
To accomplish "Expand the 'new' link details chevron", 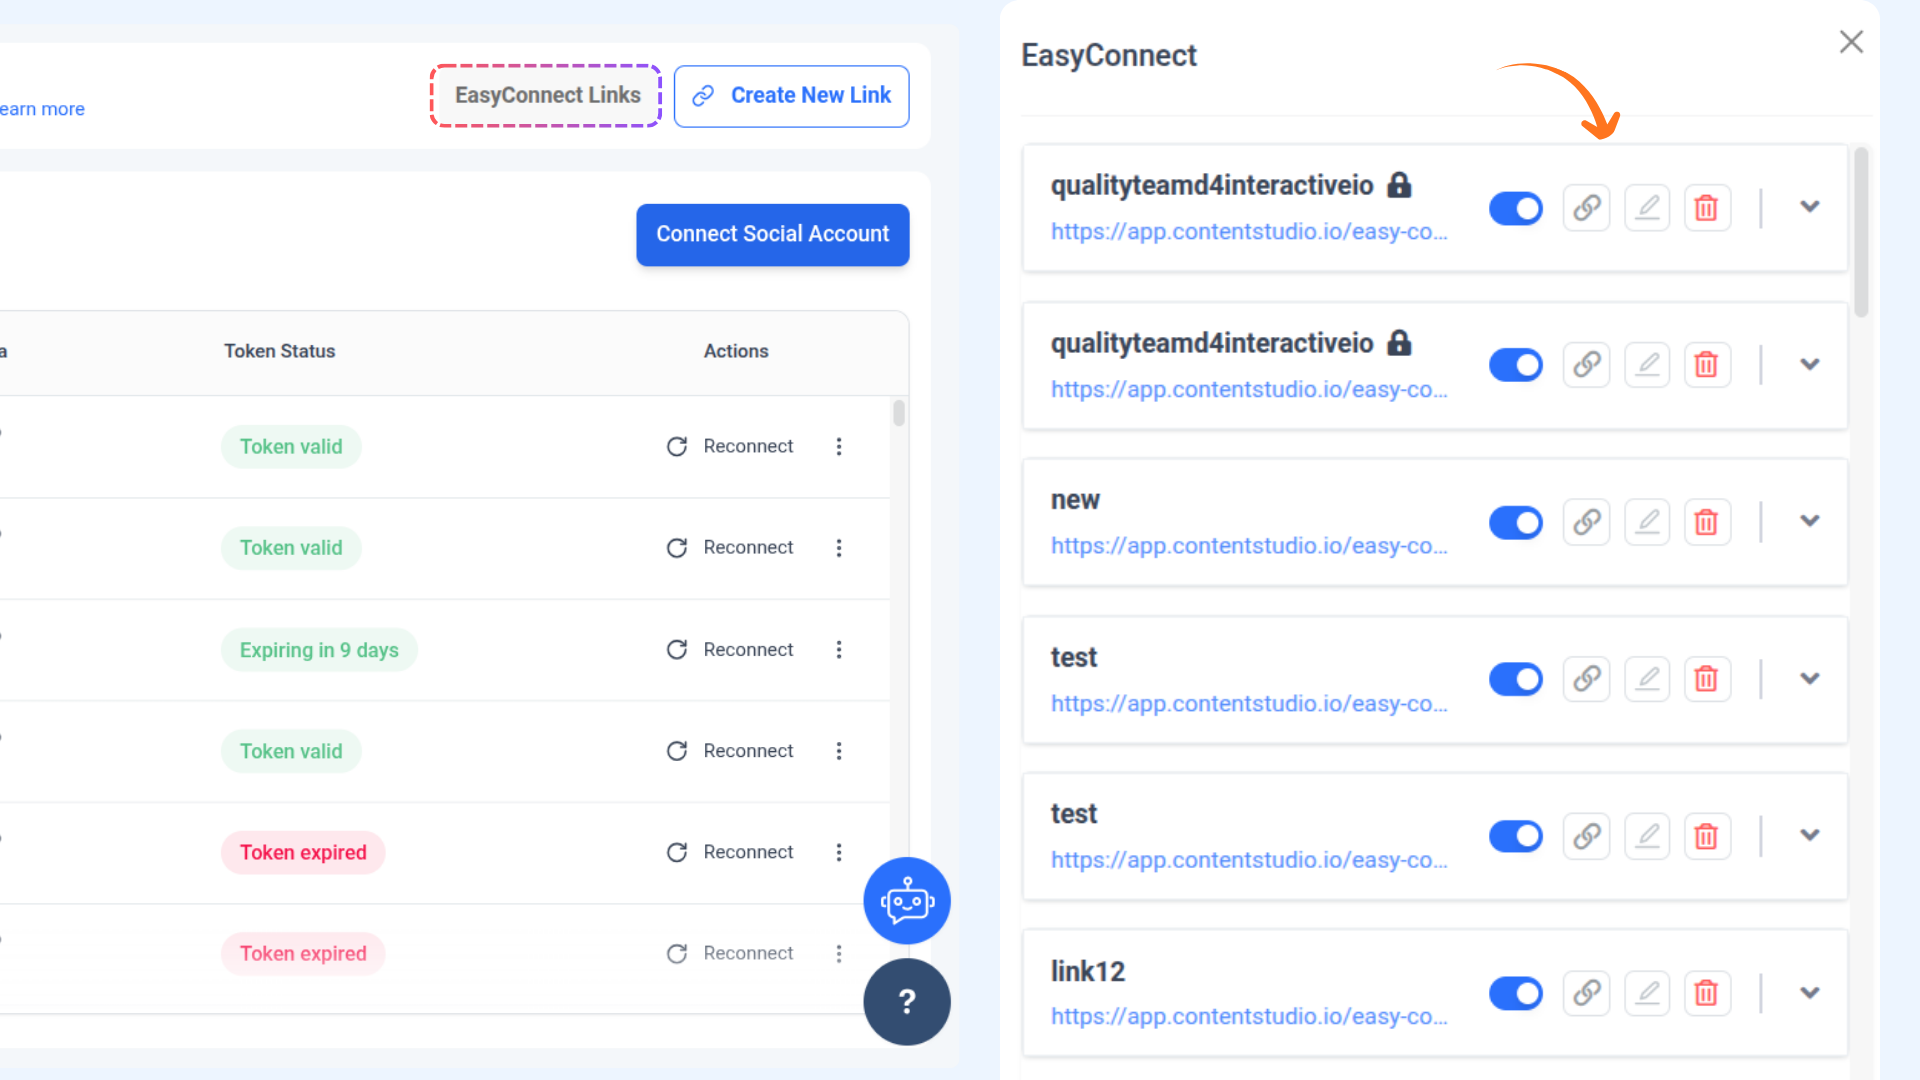I will point(1809,521).
